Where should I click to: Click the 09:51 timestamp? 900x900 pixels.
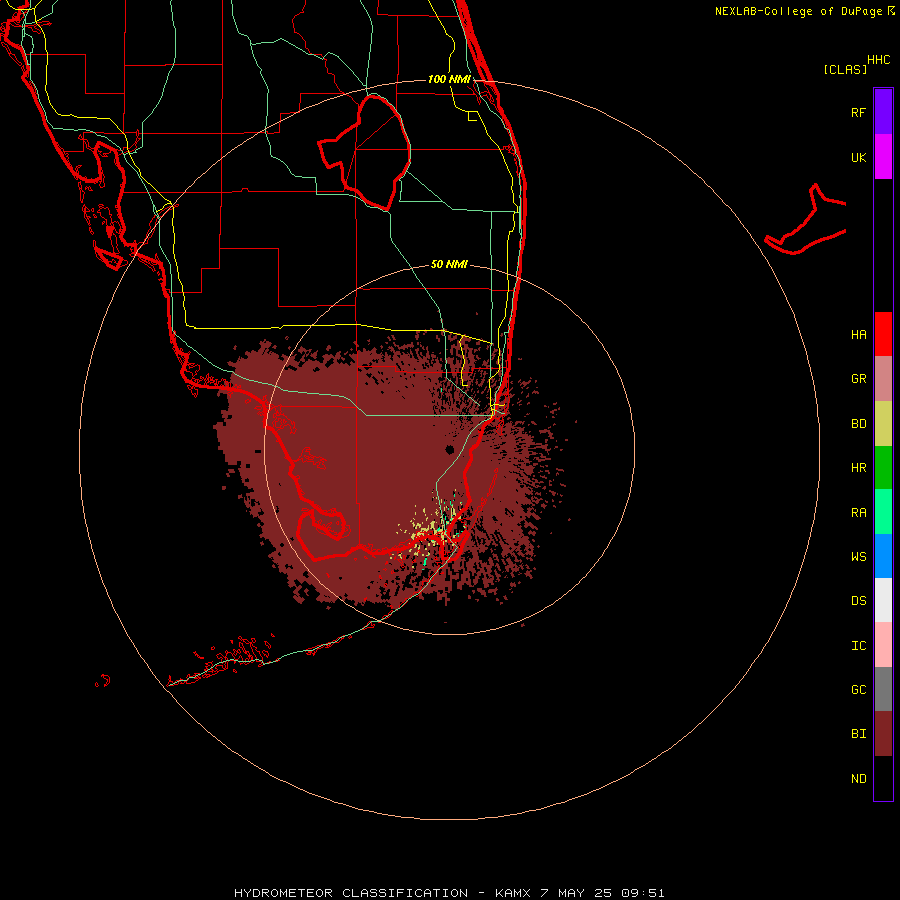click(645, 893)
